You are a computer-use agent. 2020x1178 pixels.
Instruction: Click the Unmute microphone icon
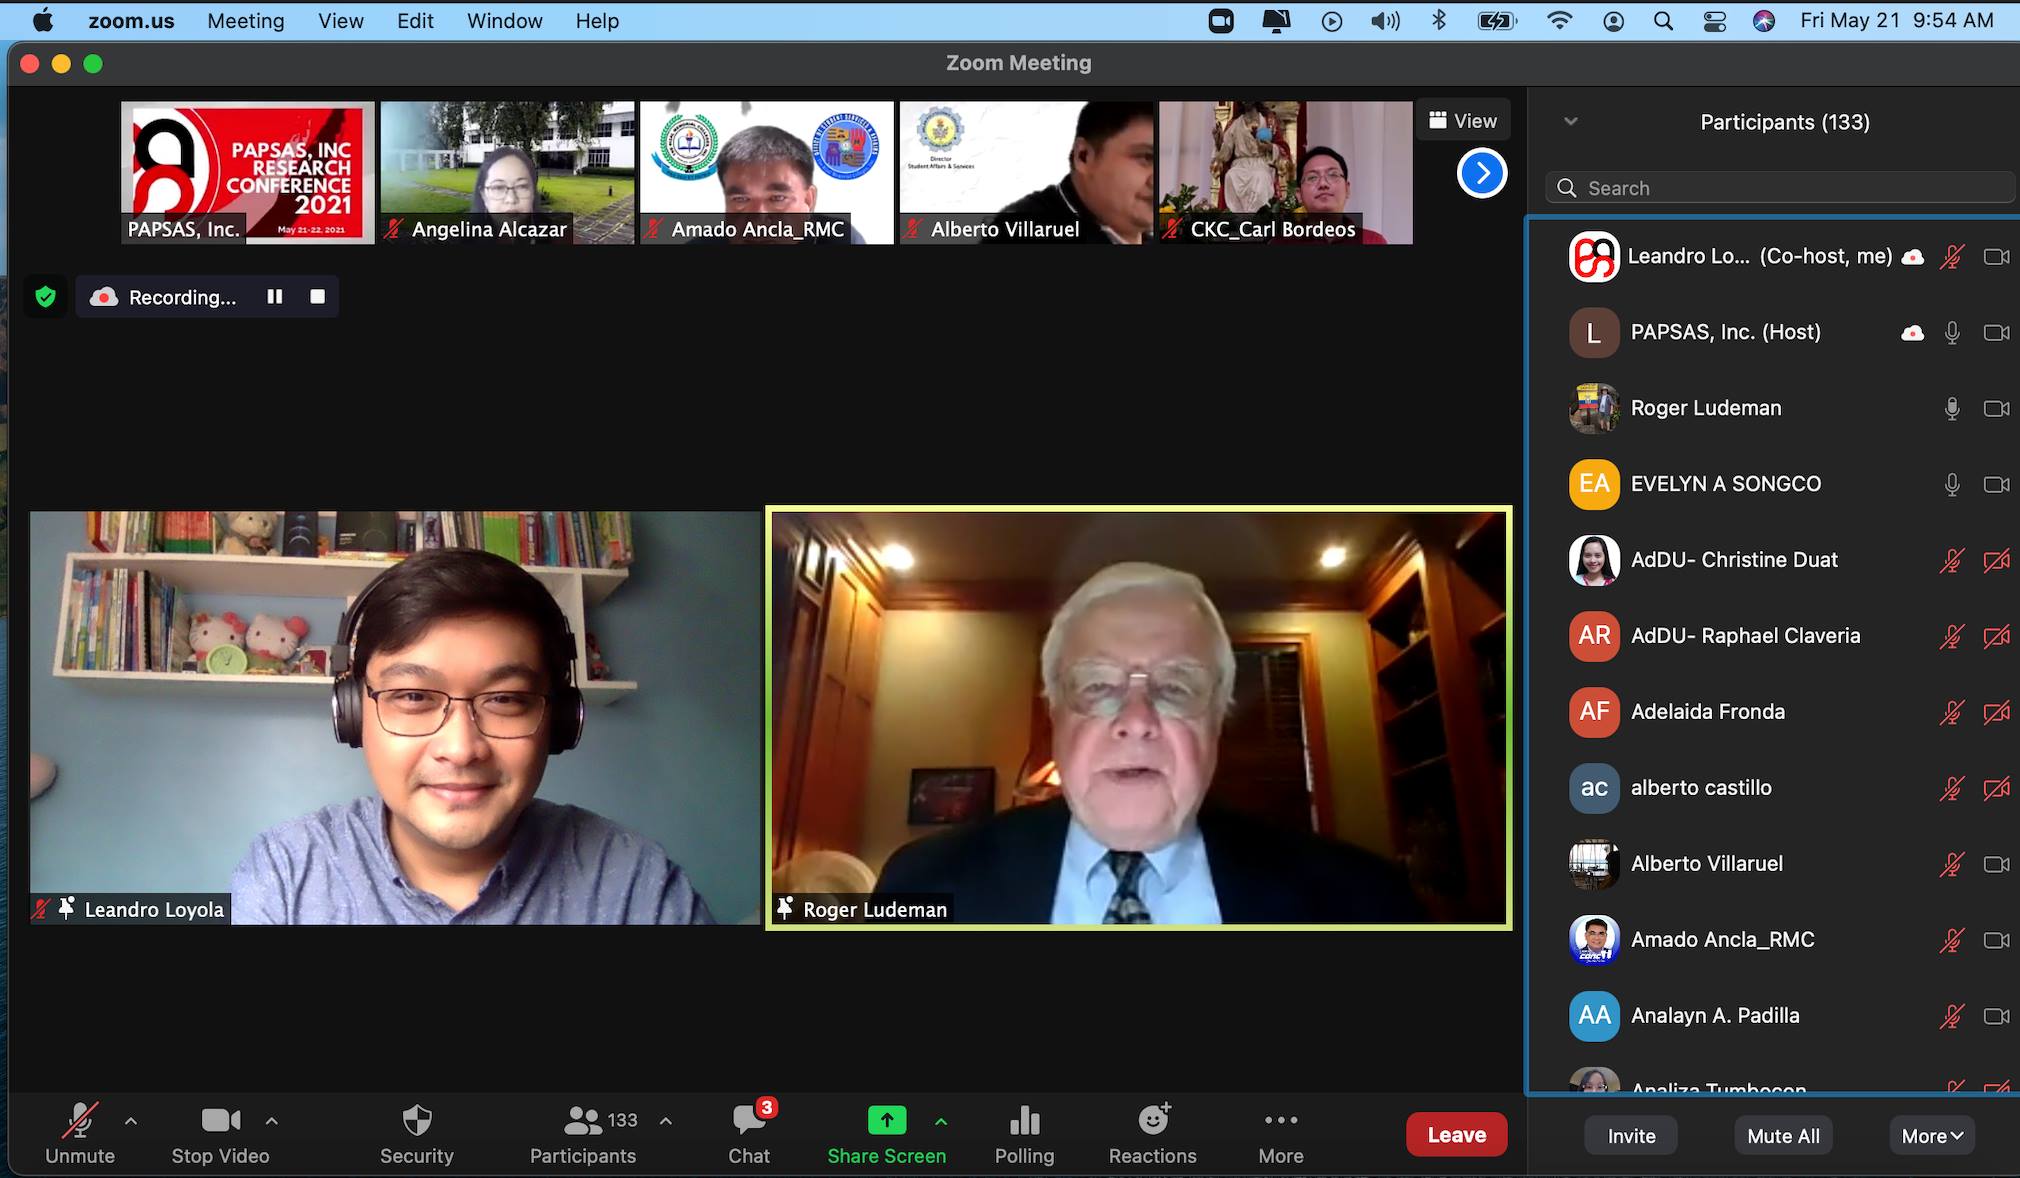point(80,1121)
